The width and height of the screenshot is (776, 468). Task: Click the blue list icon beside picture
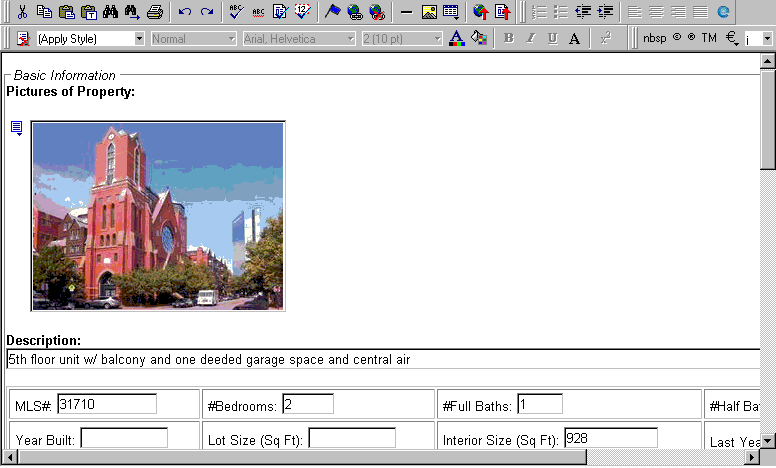(17, 128)
